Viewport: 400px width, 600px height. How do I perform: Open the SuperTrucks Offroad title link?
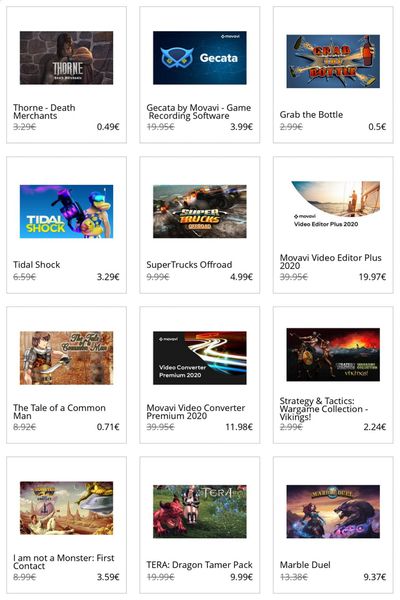[189, 264]
